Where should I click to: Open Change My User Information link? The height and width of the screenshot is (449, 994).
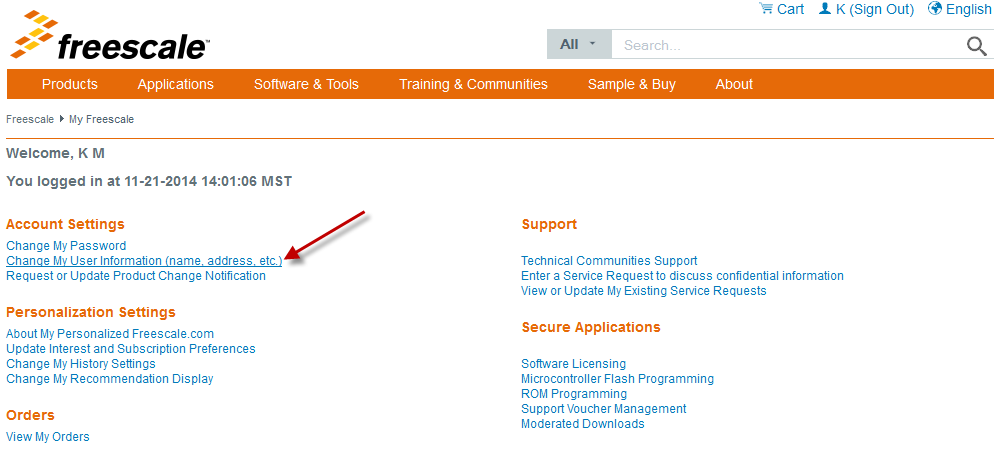(x=144, y=261)
